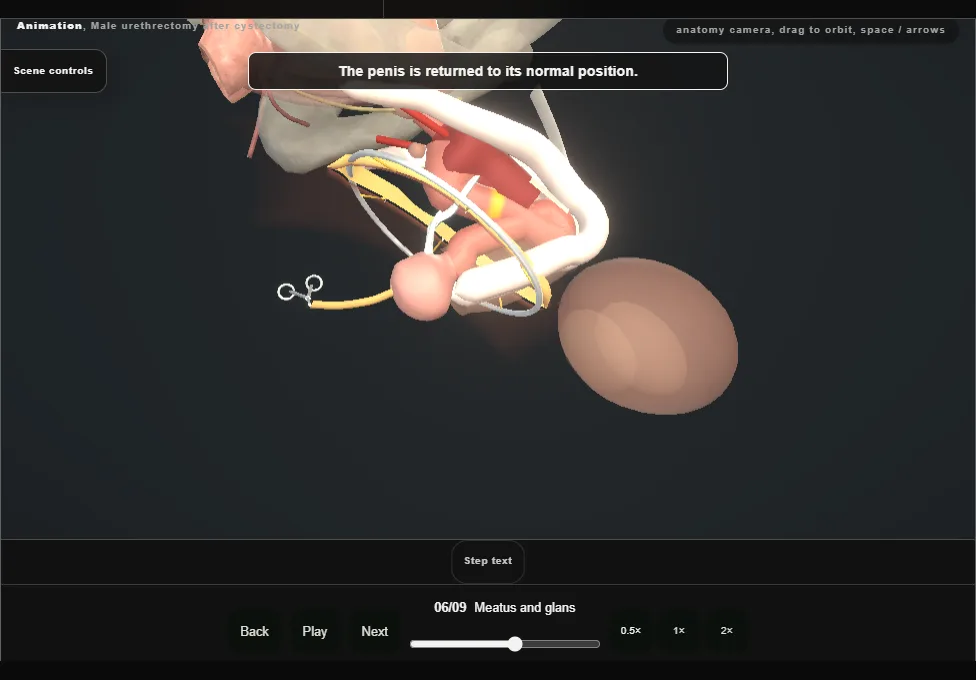
Task: Click the 'Male urethrectomy after cystectomy' title
Action: [195, 26]
